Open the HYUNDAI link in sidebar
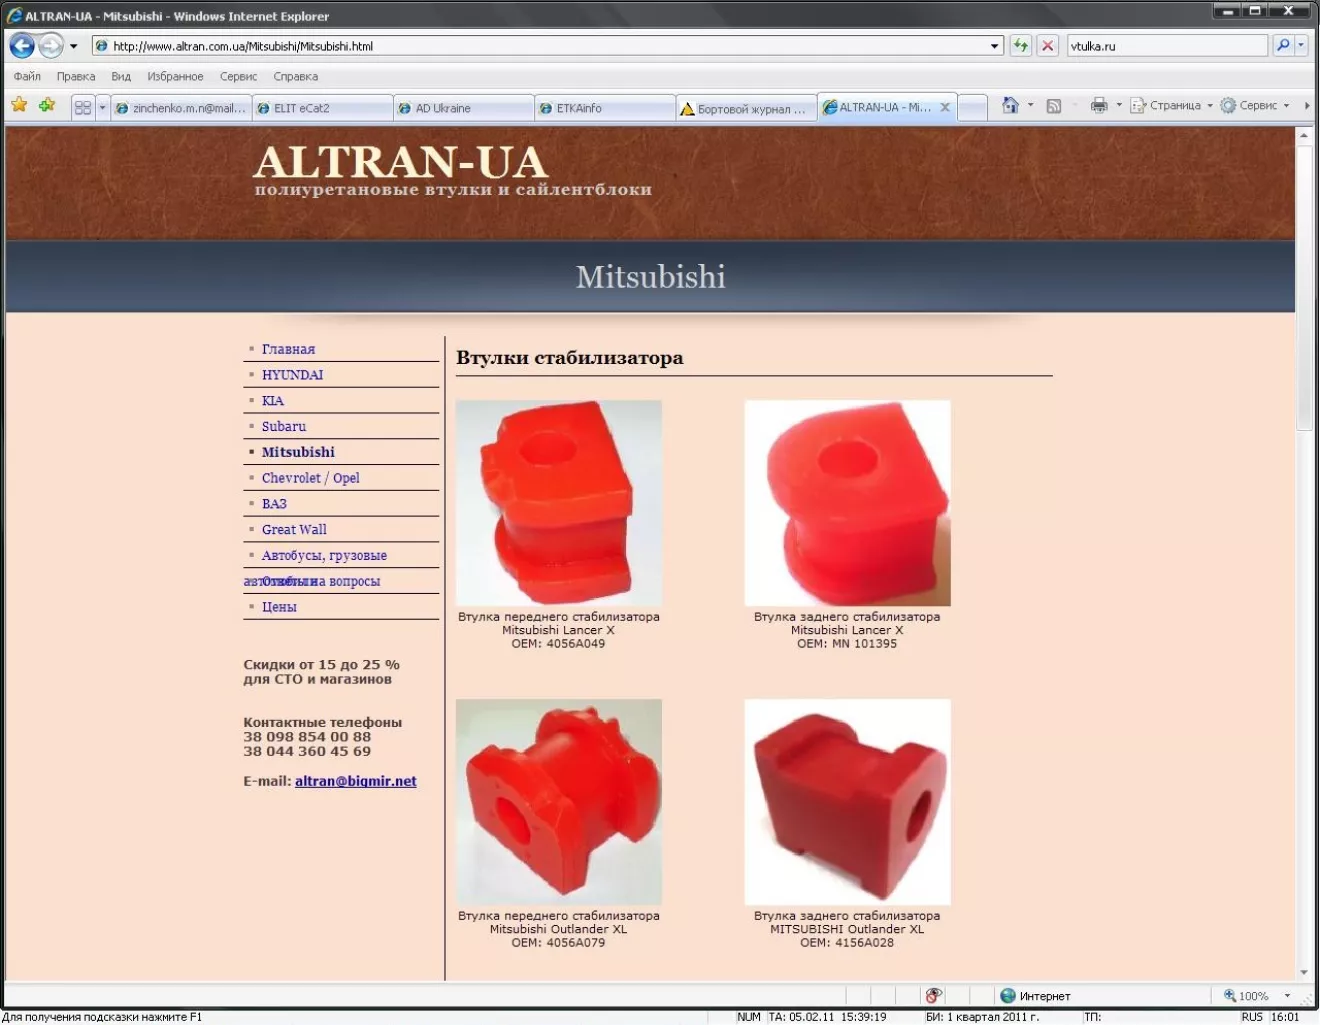 click(x=292, y=375)
